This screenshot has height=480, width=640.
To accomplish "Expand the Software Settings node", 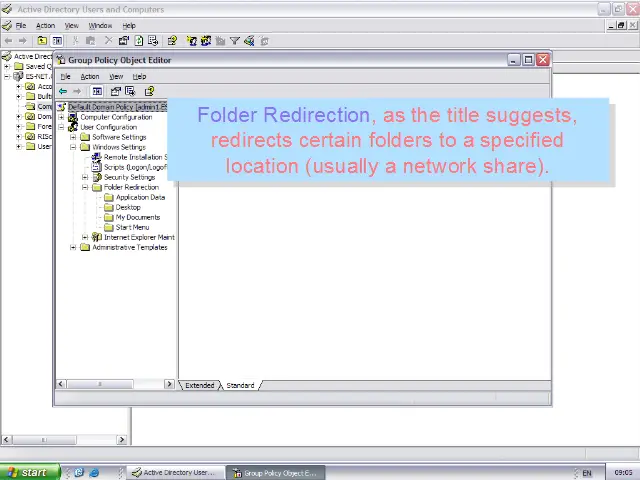I will 73,137.
